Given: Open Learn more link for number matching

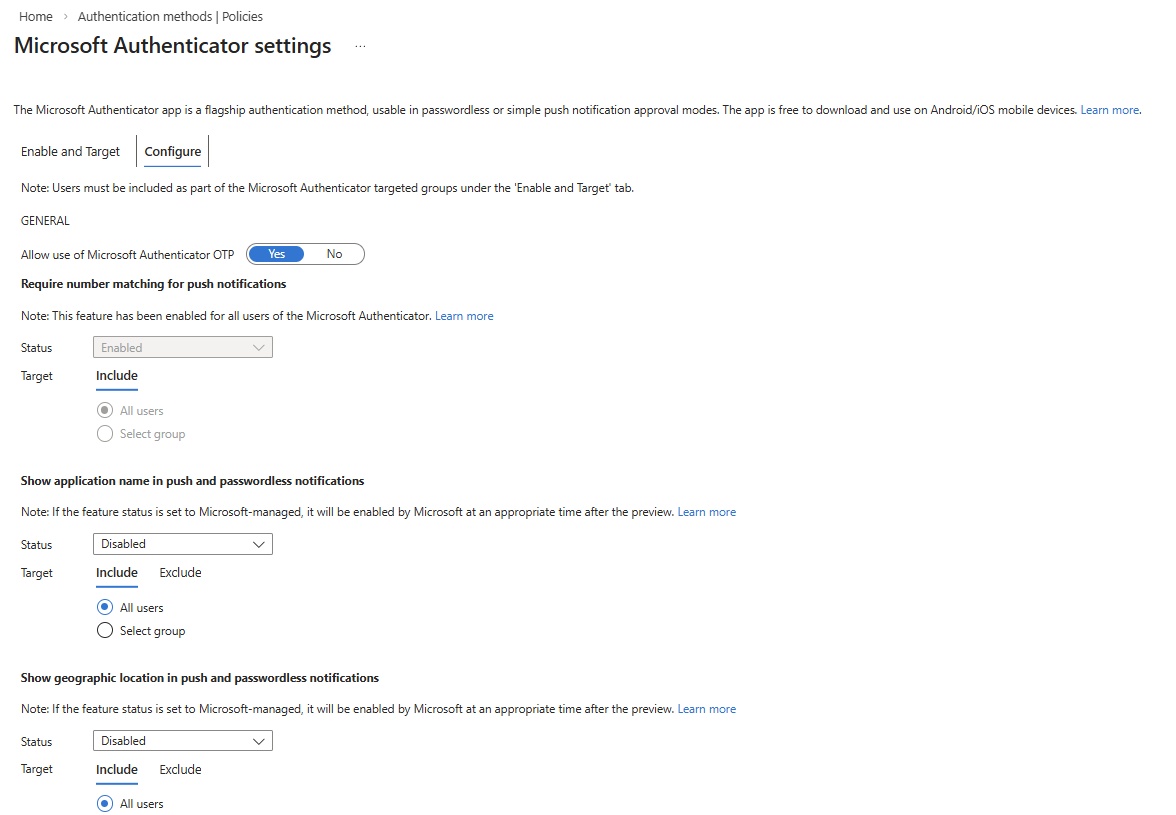Looking at the screenshot, I should coord(464,316).
